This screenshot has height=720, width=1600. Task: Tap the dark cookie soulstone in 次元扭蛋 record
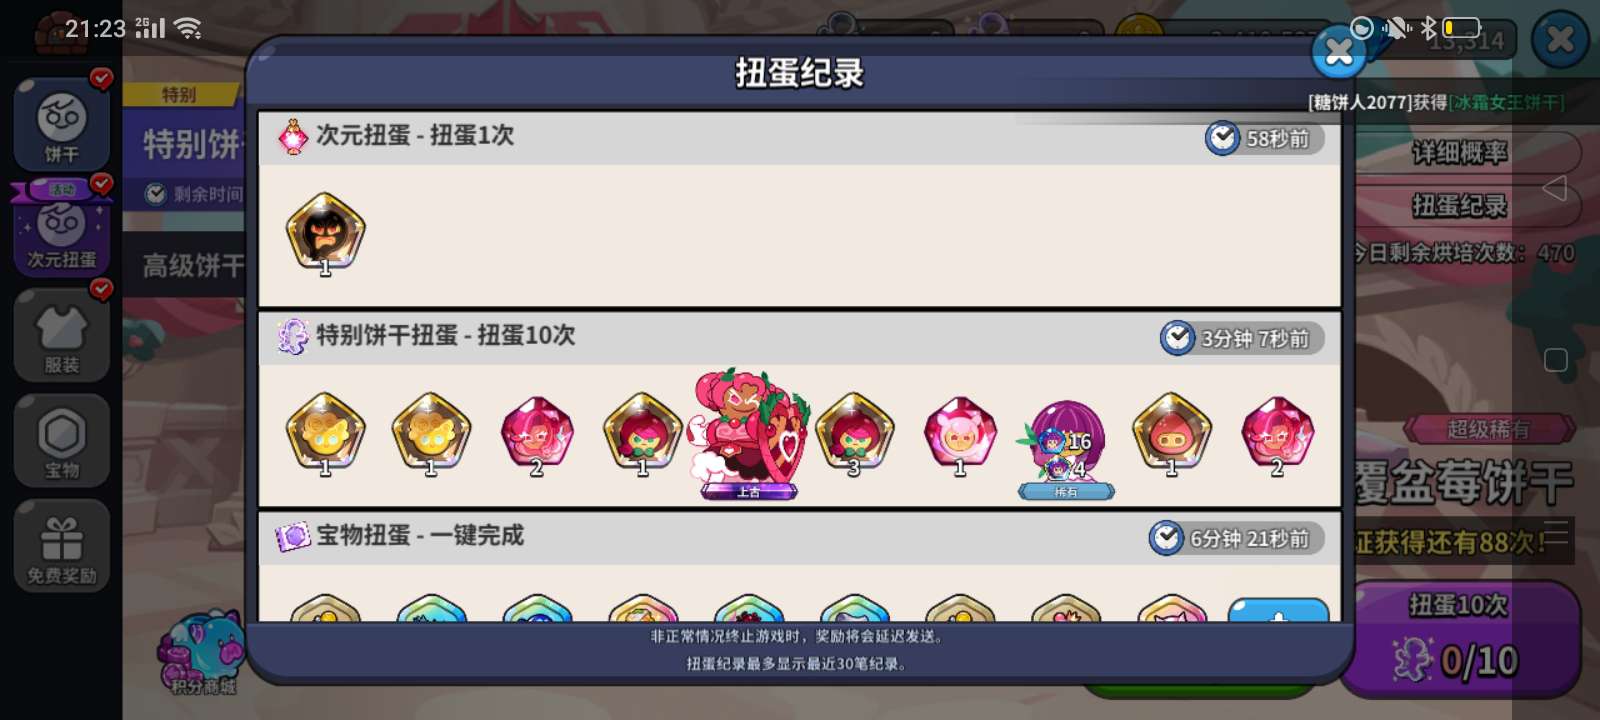coord(325,233)
